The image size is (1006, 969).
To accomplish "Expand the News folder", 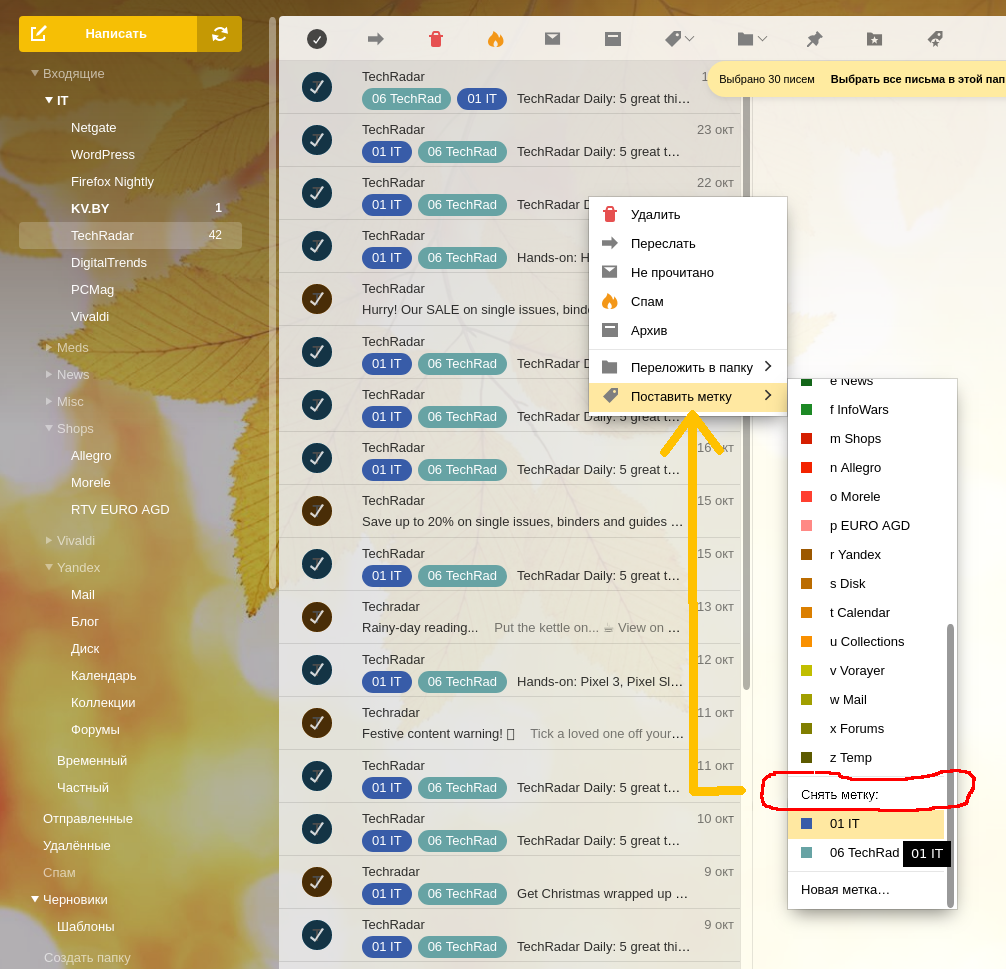I will (x=49, y=374).
